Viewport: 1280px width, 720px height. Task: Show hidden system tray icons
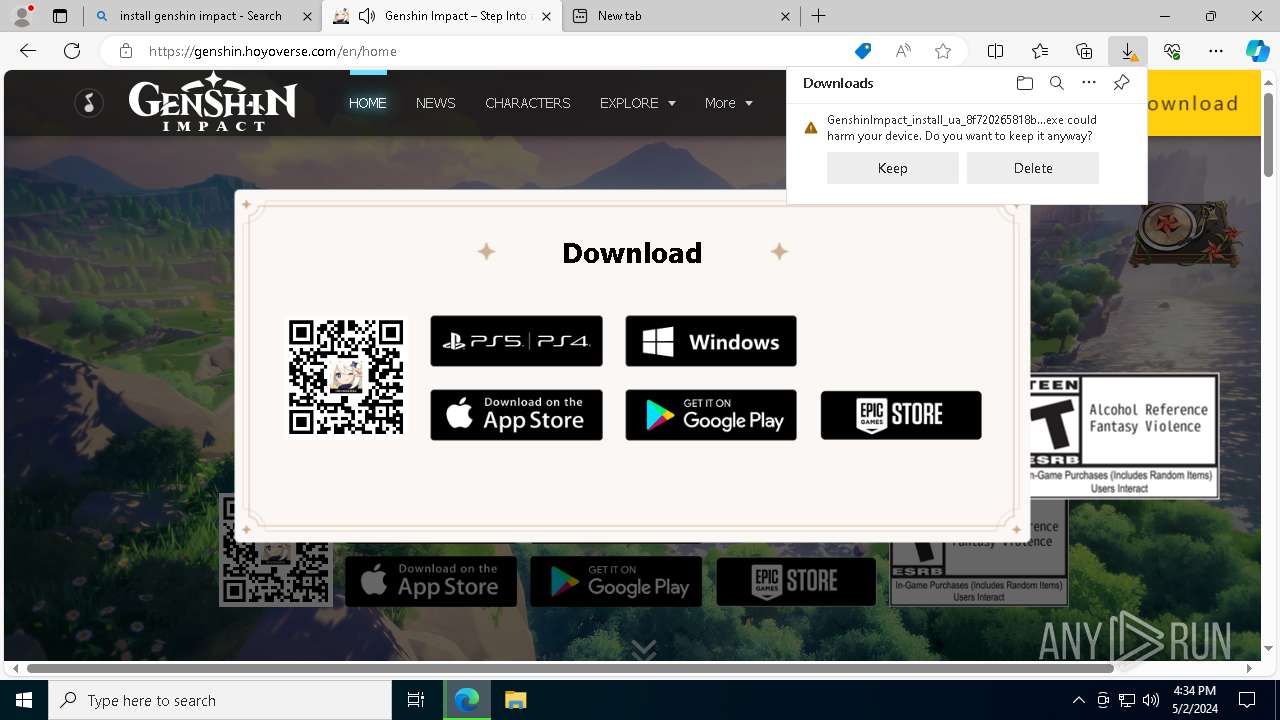1078,700
